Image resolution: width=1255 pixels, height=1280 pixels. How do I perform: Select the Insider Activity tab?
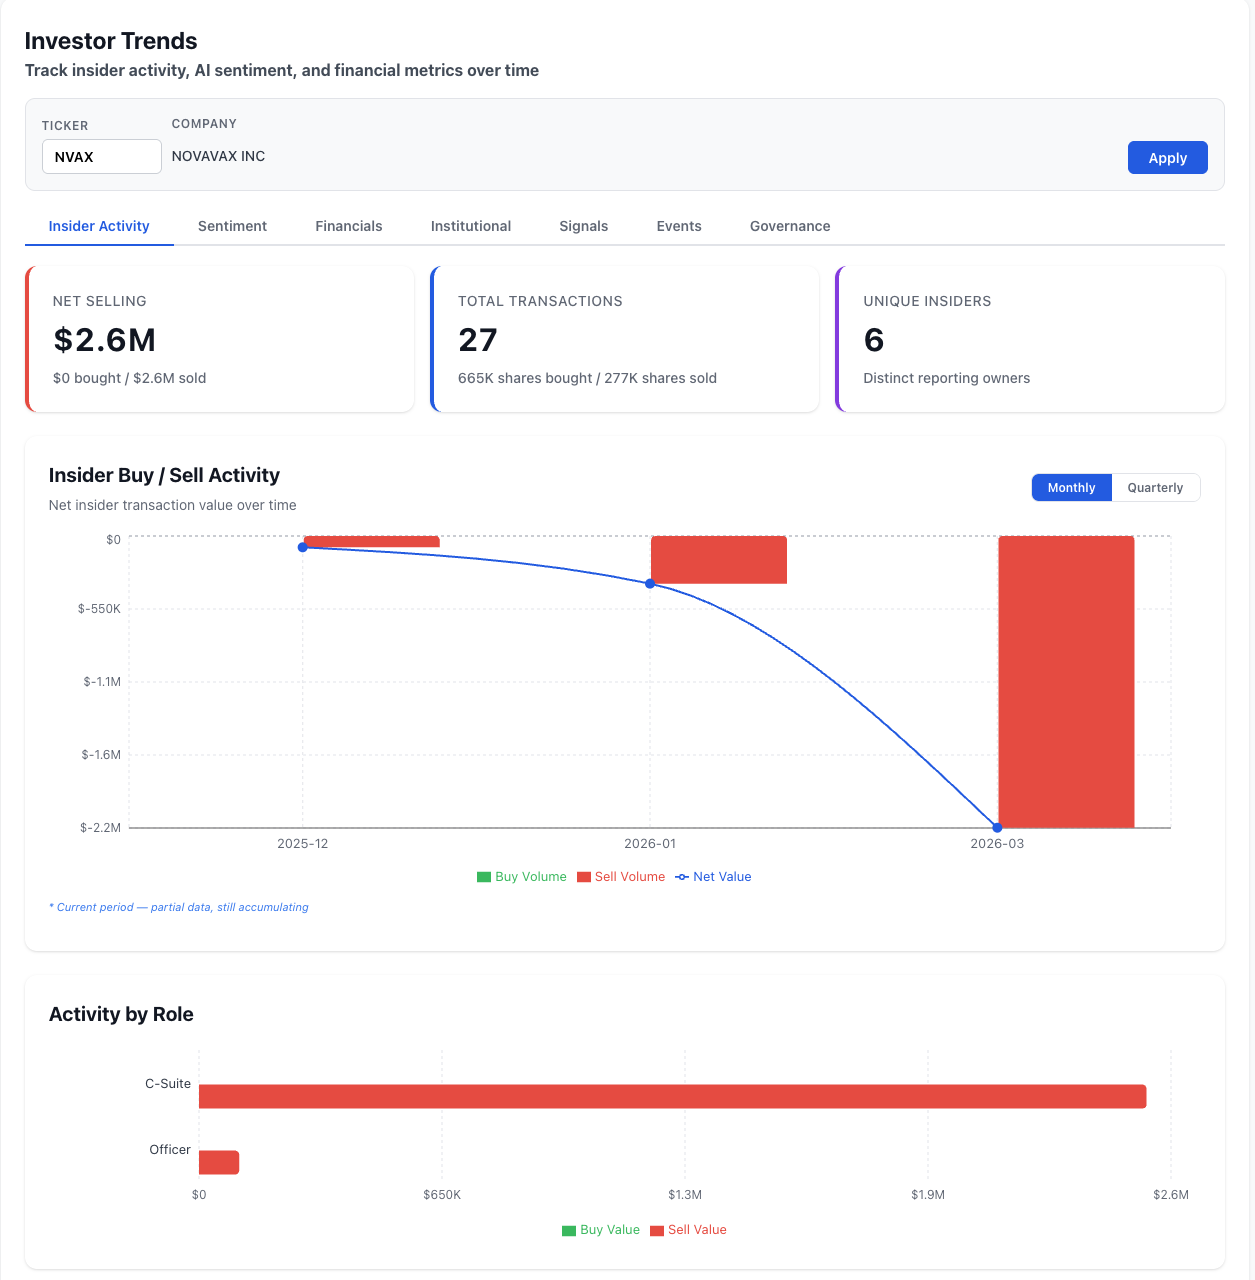tap(99, 226)
